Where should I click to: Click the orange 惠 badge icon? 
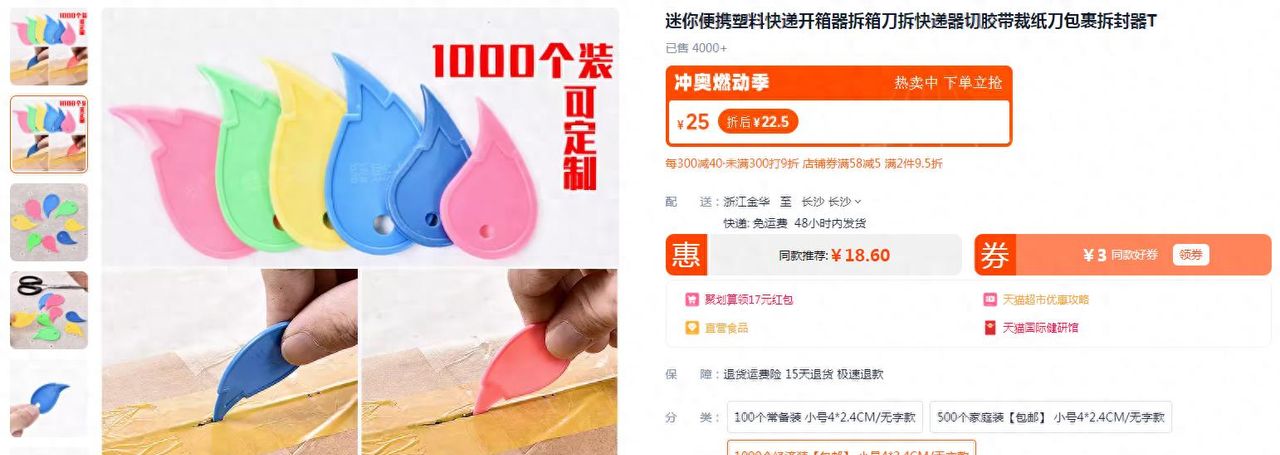click(686, 255)
